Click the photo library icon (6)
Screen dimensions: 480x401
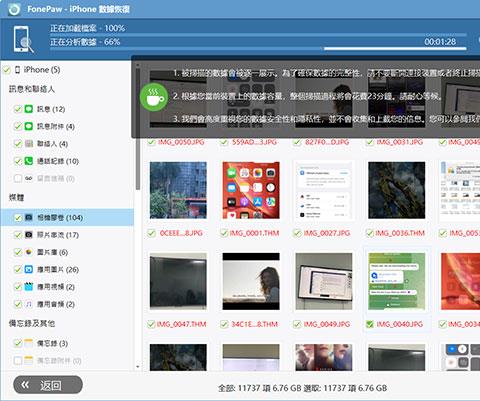click(x=29, y=252)
